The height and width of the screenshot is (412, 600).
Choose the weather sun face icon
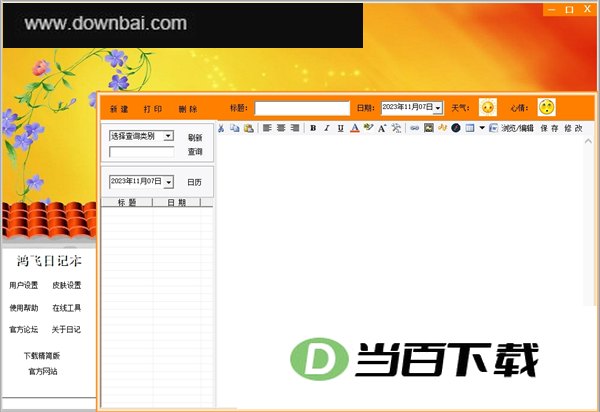pos(488,107)
